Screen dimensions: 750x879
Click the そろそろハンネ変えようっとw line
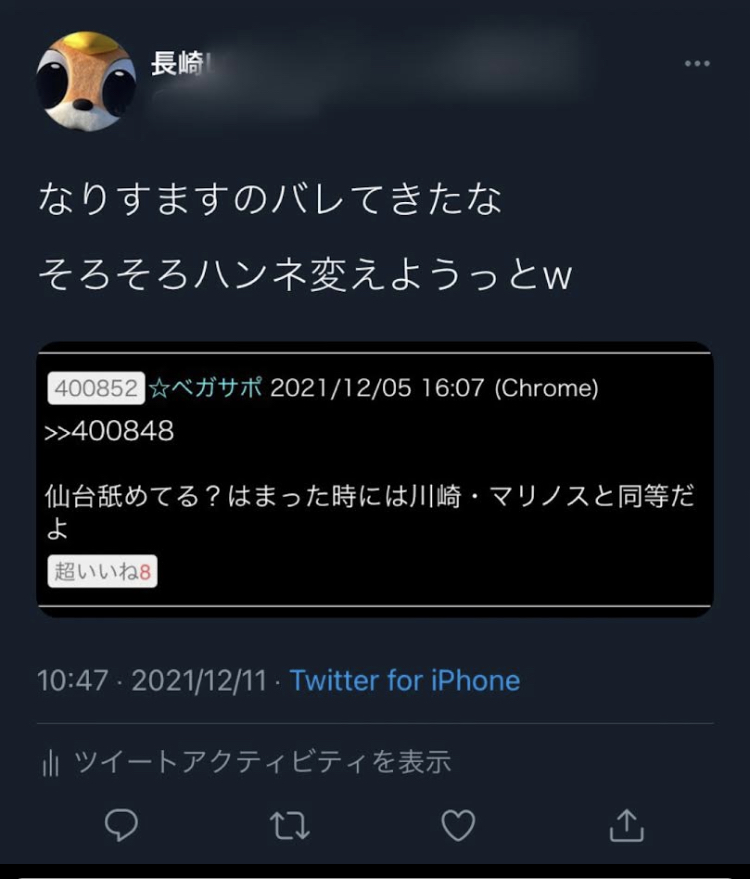click(x=305, y=274)
